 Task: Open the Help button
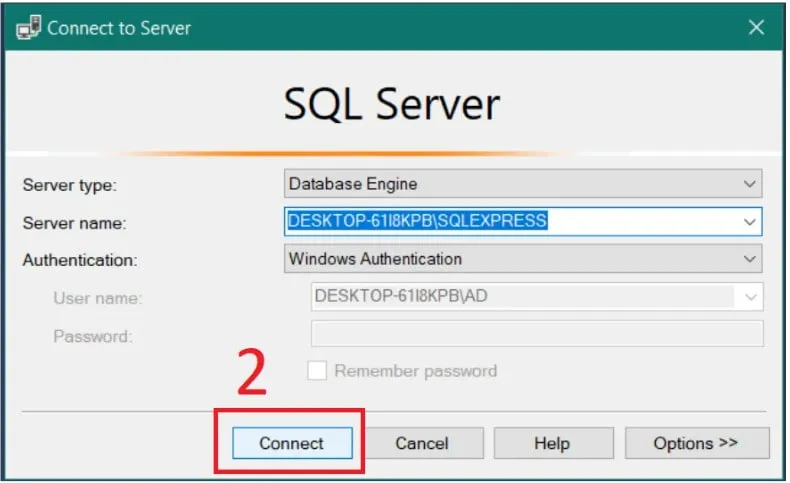point(553,443)
